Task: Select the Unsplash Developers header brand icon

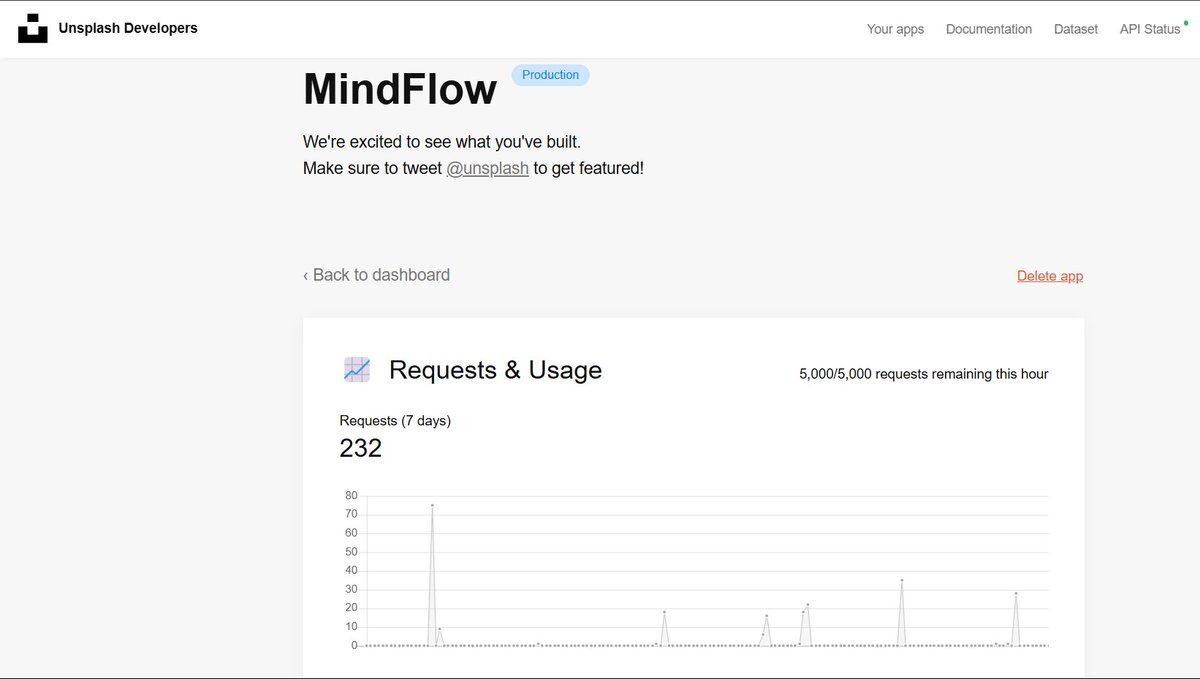Action: [34, 28]
